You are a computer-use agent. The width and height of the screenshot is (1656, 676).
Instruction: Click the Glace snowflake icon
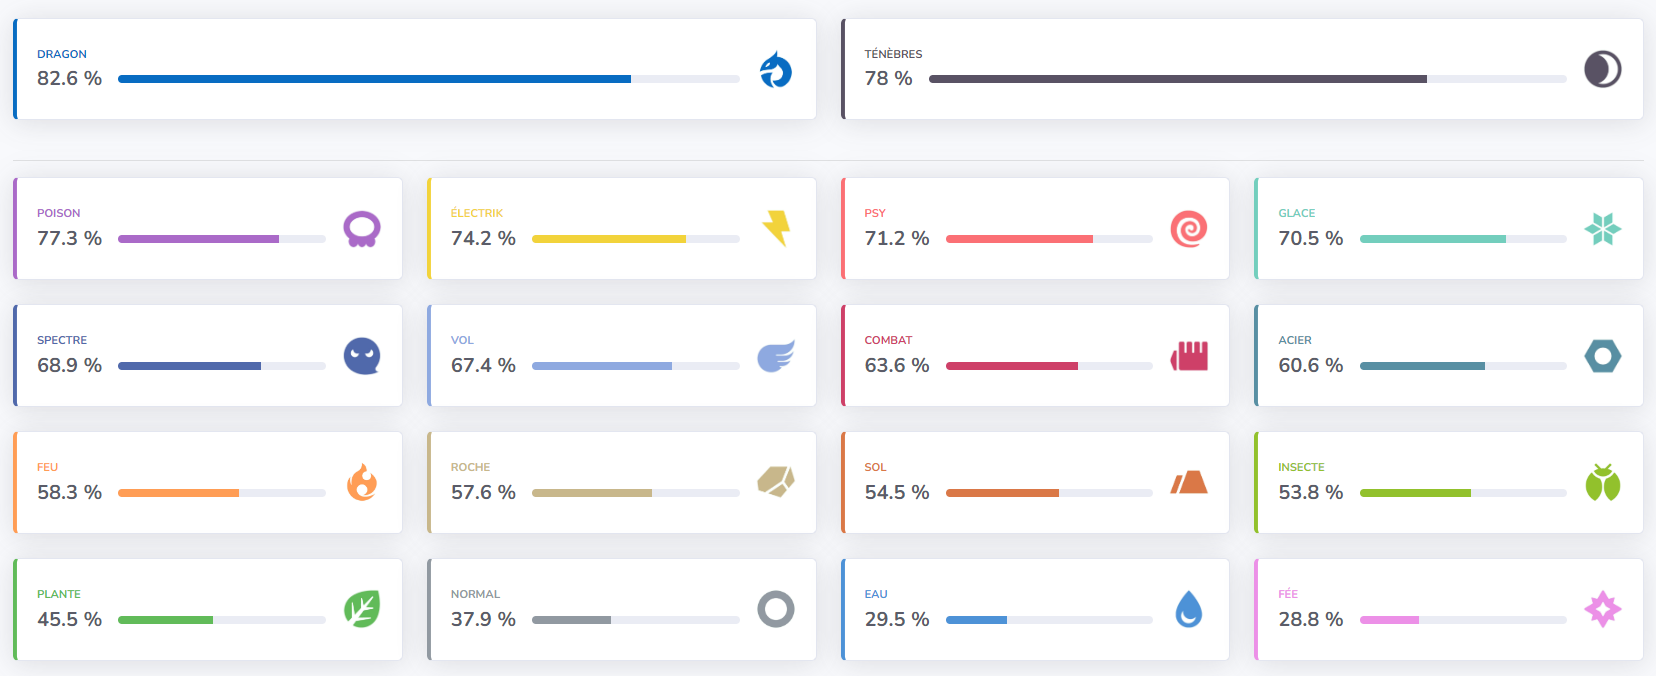click(1602, 229)
